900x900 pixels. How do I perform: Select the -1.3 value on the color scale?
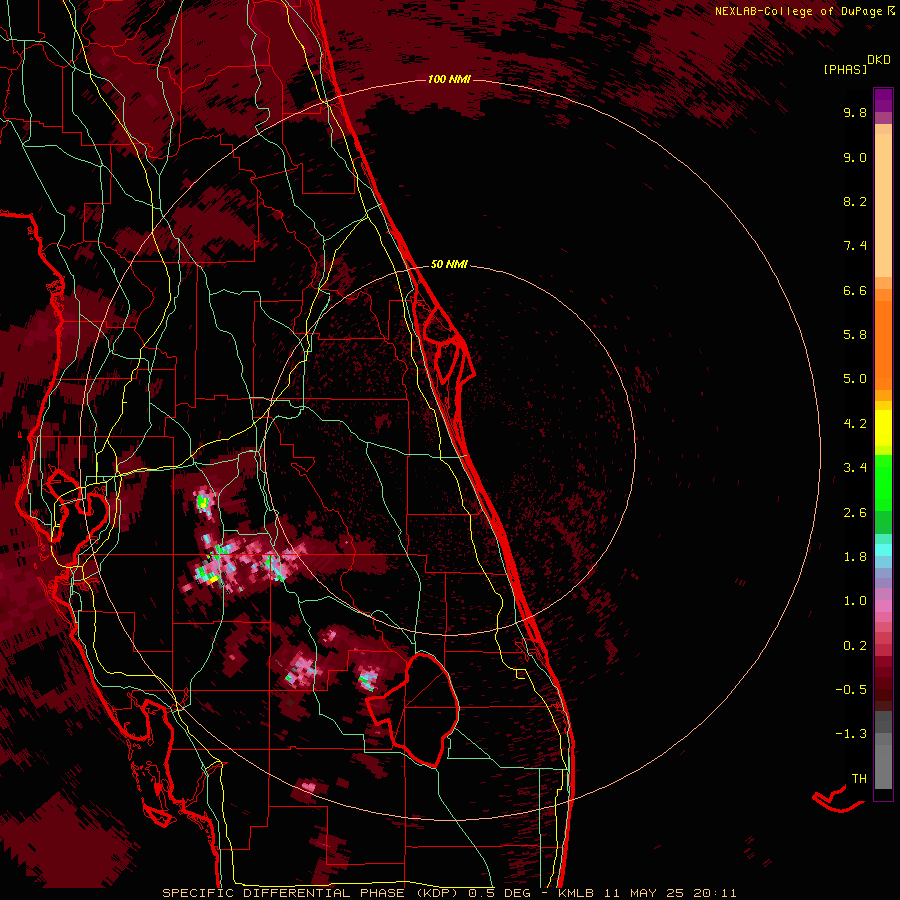point(851,734)
